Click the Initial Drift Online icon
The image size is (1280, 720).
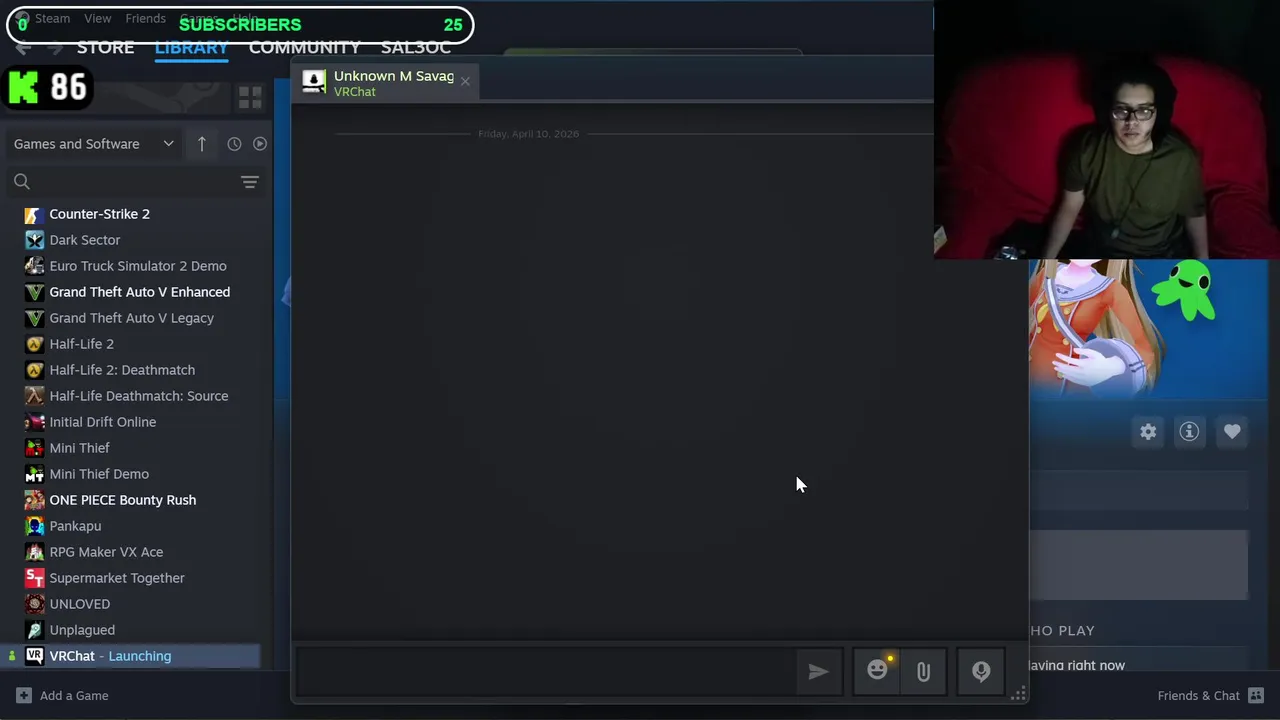click(x=35, y=422)
